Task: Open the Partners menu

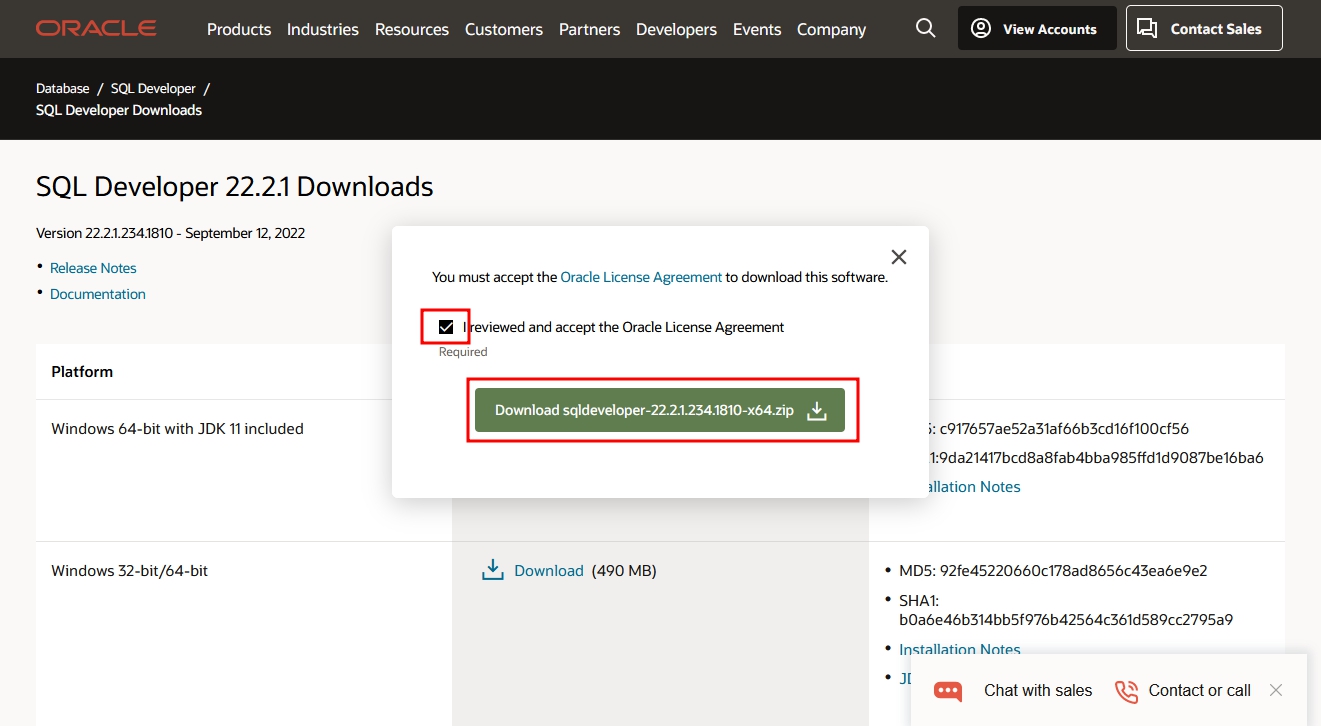Action: click(x=590, y=29)
